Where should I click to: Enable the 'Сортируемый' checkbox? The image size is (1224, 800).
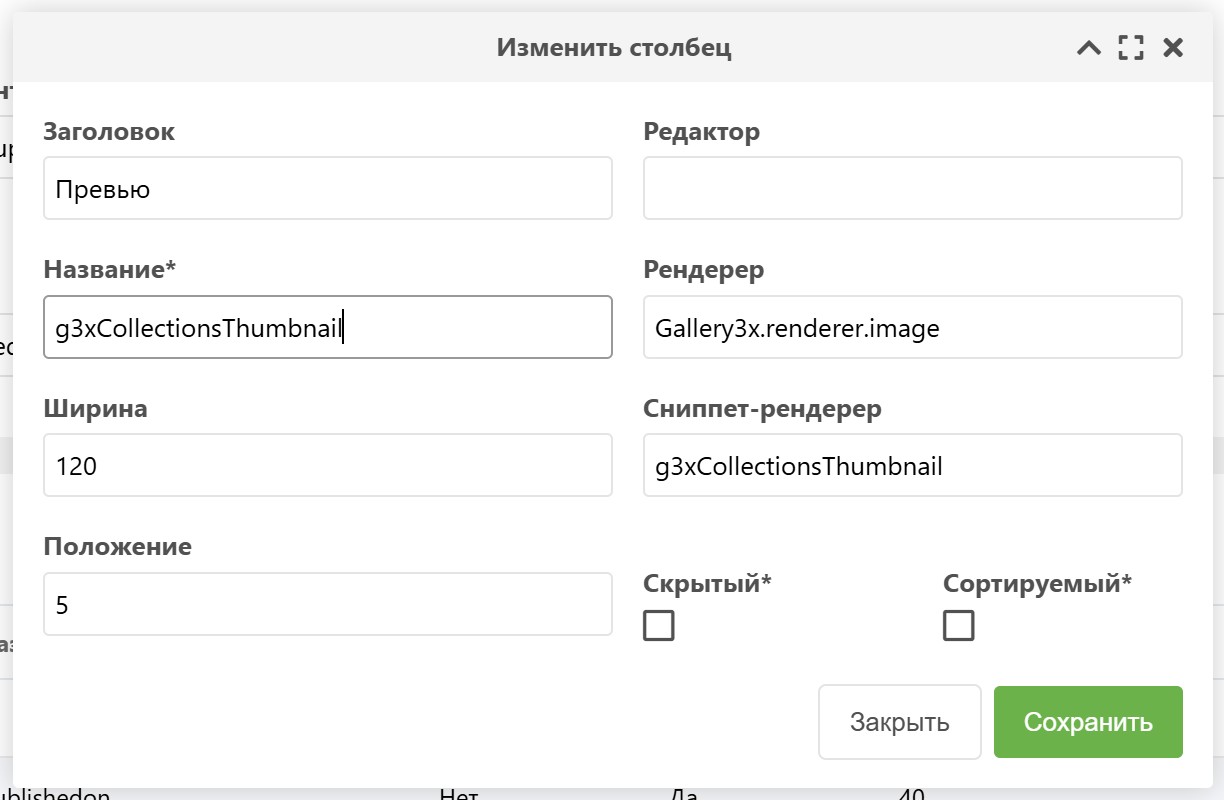(x=958, y=626)
